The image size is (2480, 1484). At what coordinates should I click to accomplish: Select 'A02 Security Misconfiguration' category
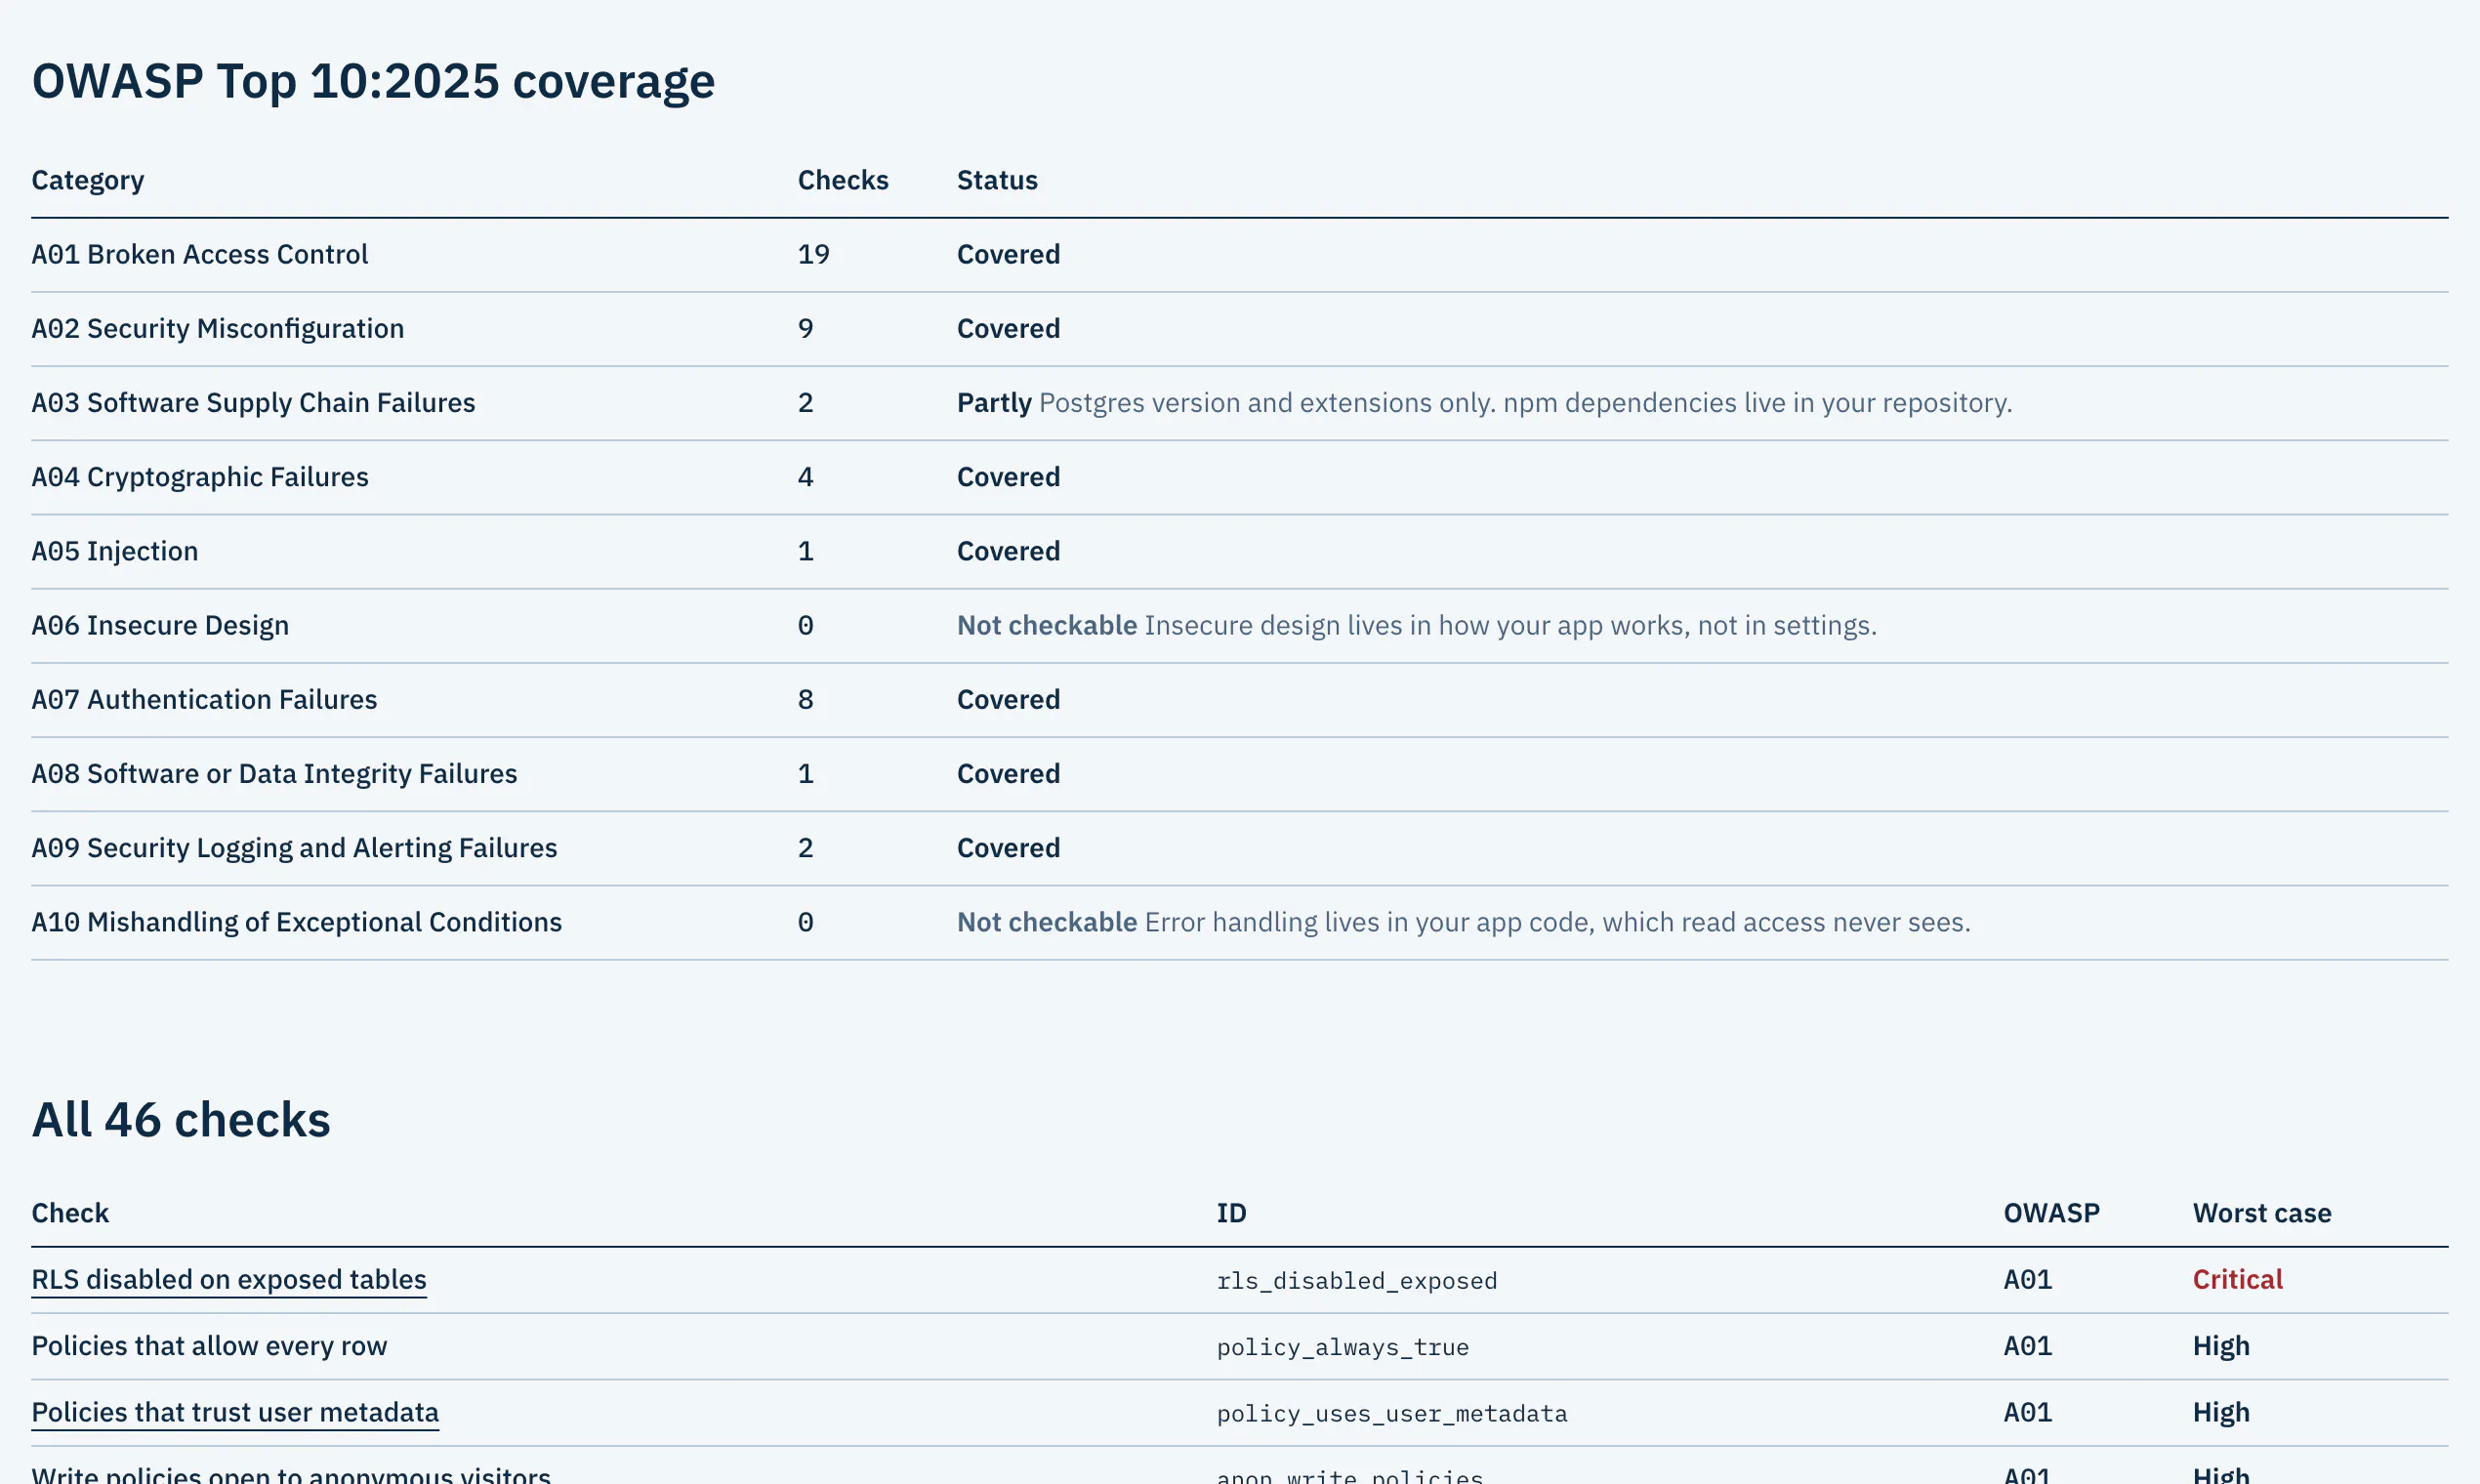pyautogui.click(x=218, y=328)
